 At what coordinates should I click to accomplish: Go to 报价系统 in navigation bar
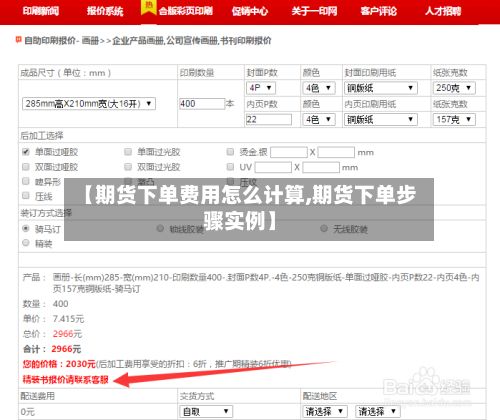click(x=105, y=11)
